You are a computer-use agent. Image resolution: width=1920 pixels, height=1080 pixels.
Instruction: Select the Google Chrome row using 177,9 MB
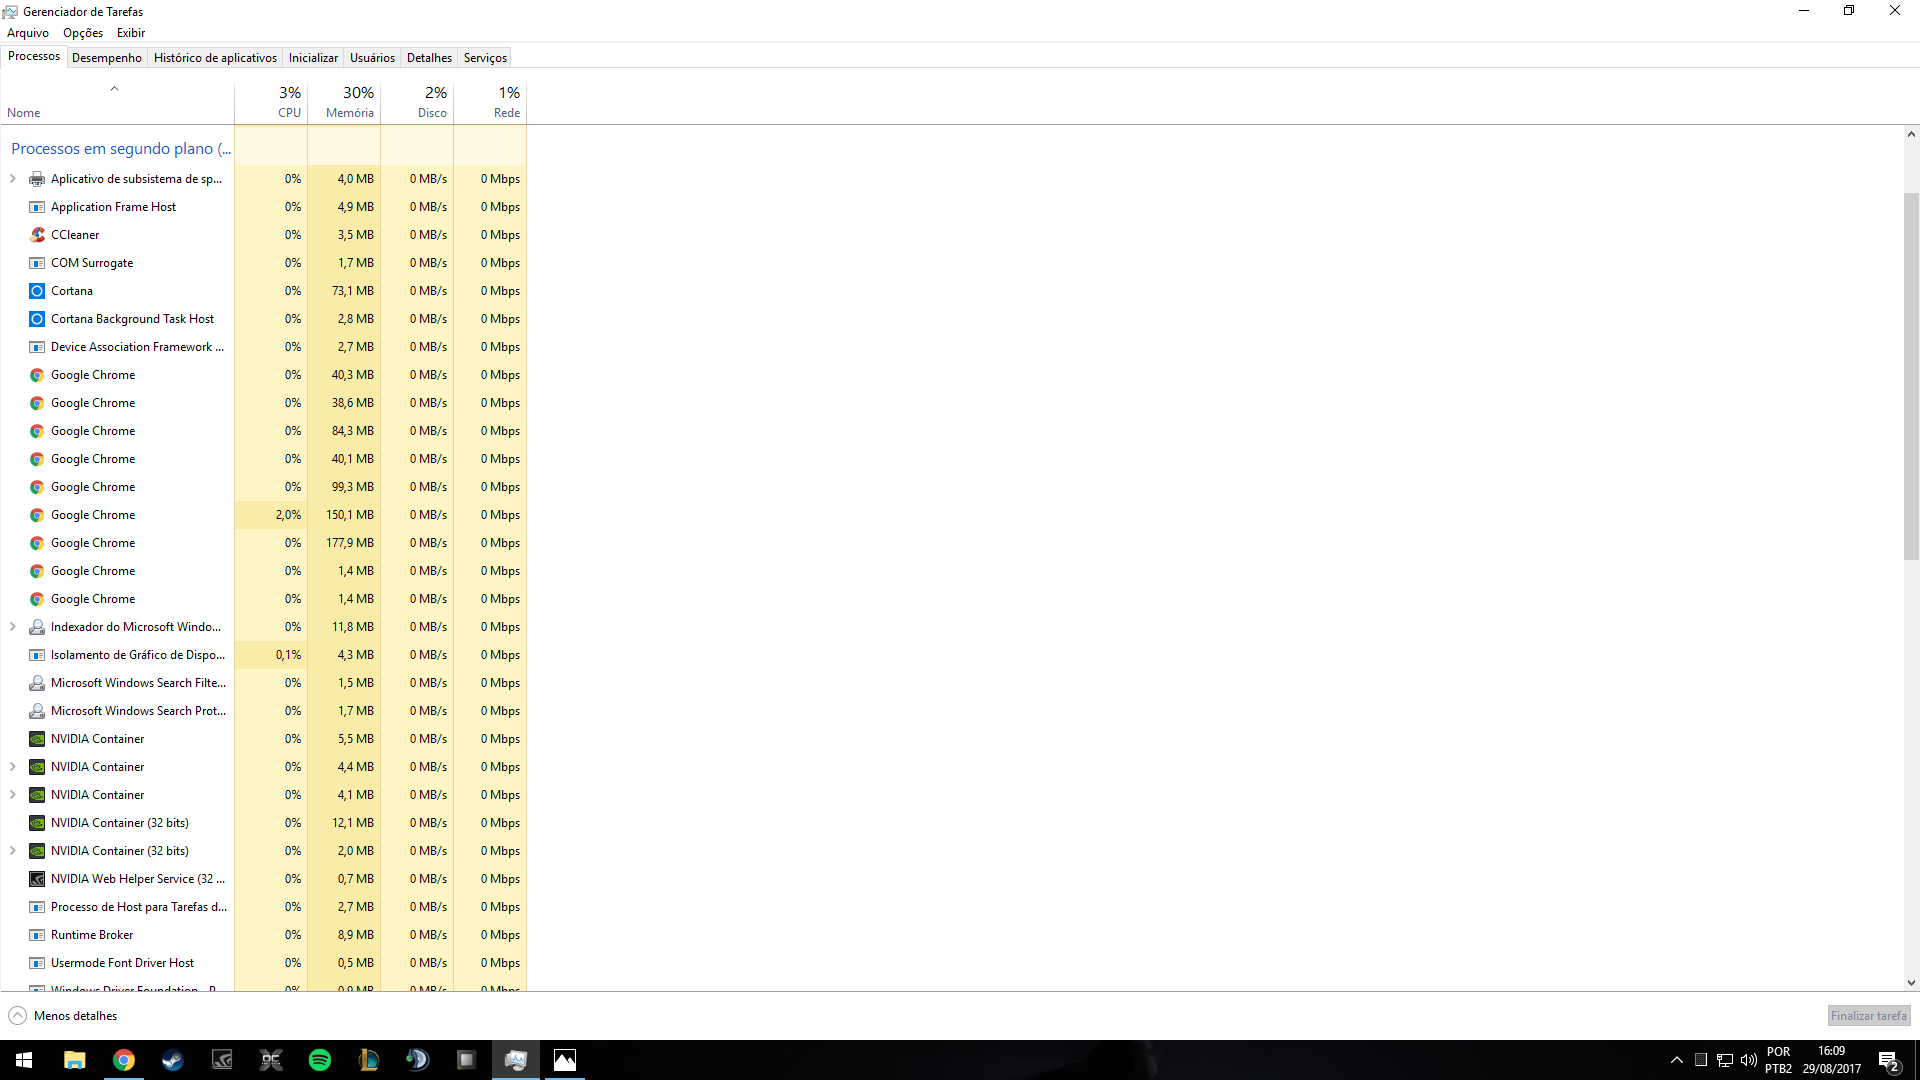point(263,543)
